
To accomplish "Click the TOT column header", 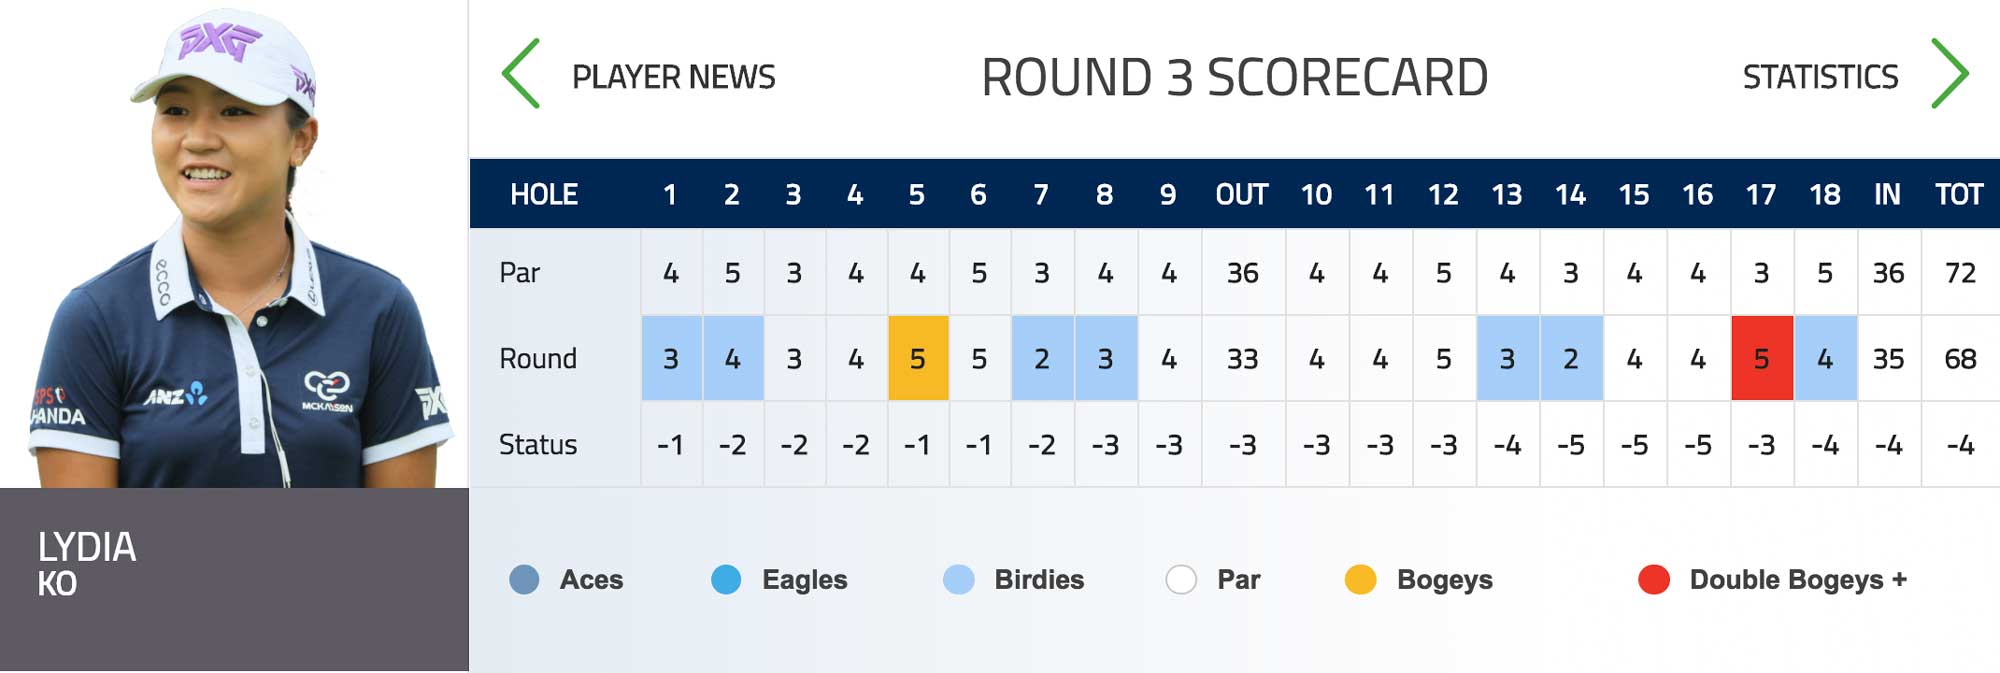I will pyautogui.click(x=1959, y=194).
